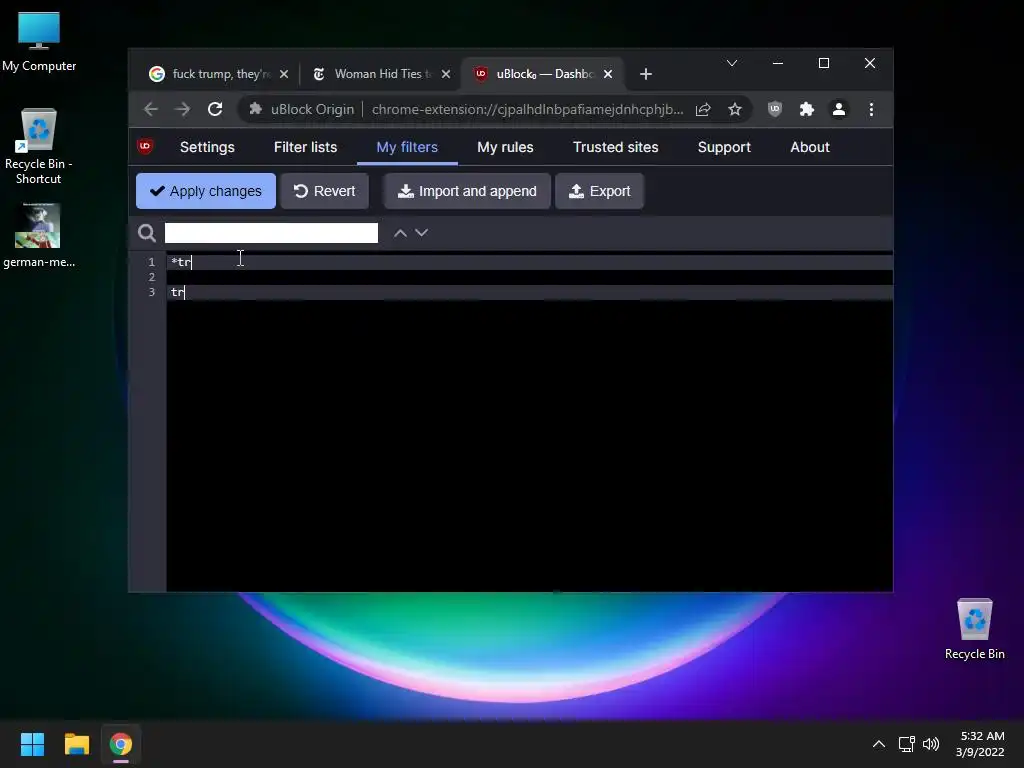This screenshot has width=1024, height=768.
Task: Click the address bar URL
Action: pos(527,109)
